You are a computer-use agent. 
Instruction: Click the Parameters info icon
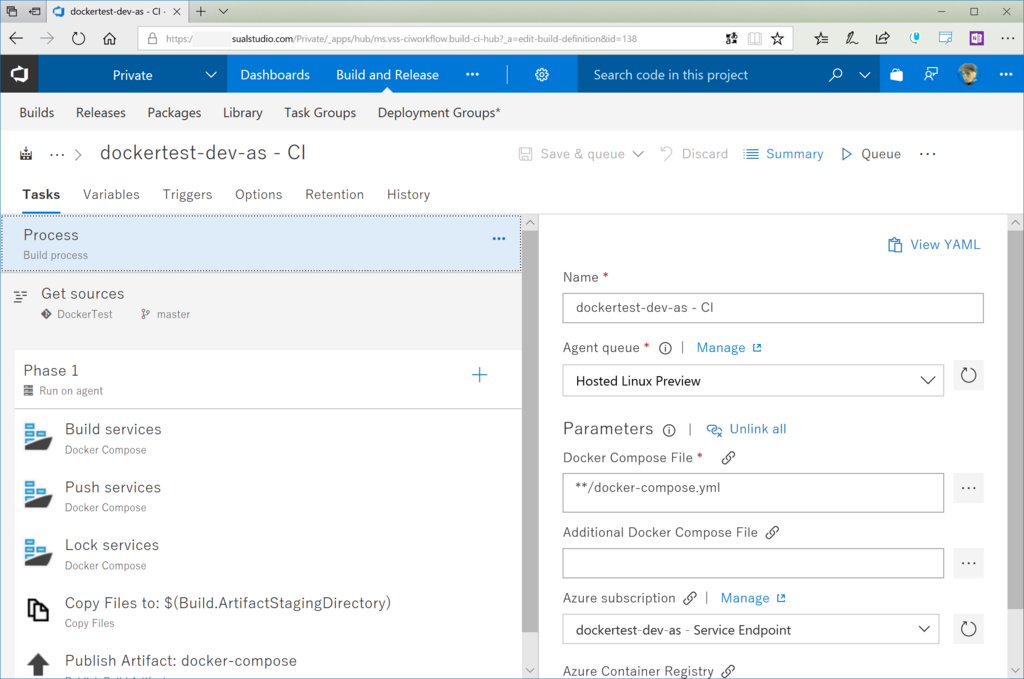(x=669, y=430)
